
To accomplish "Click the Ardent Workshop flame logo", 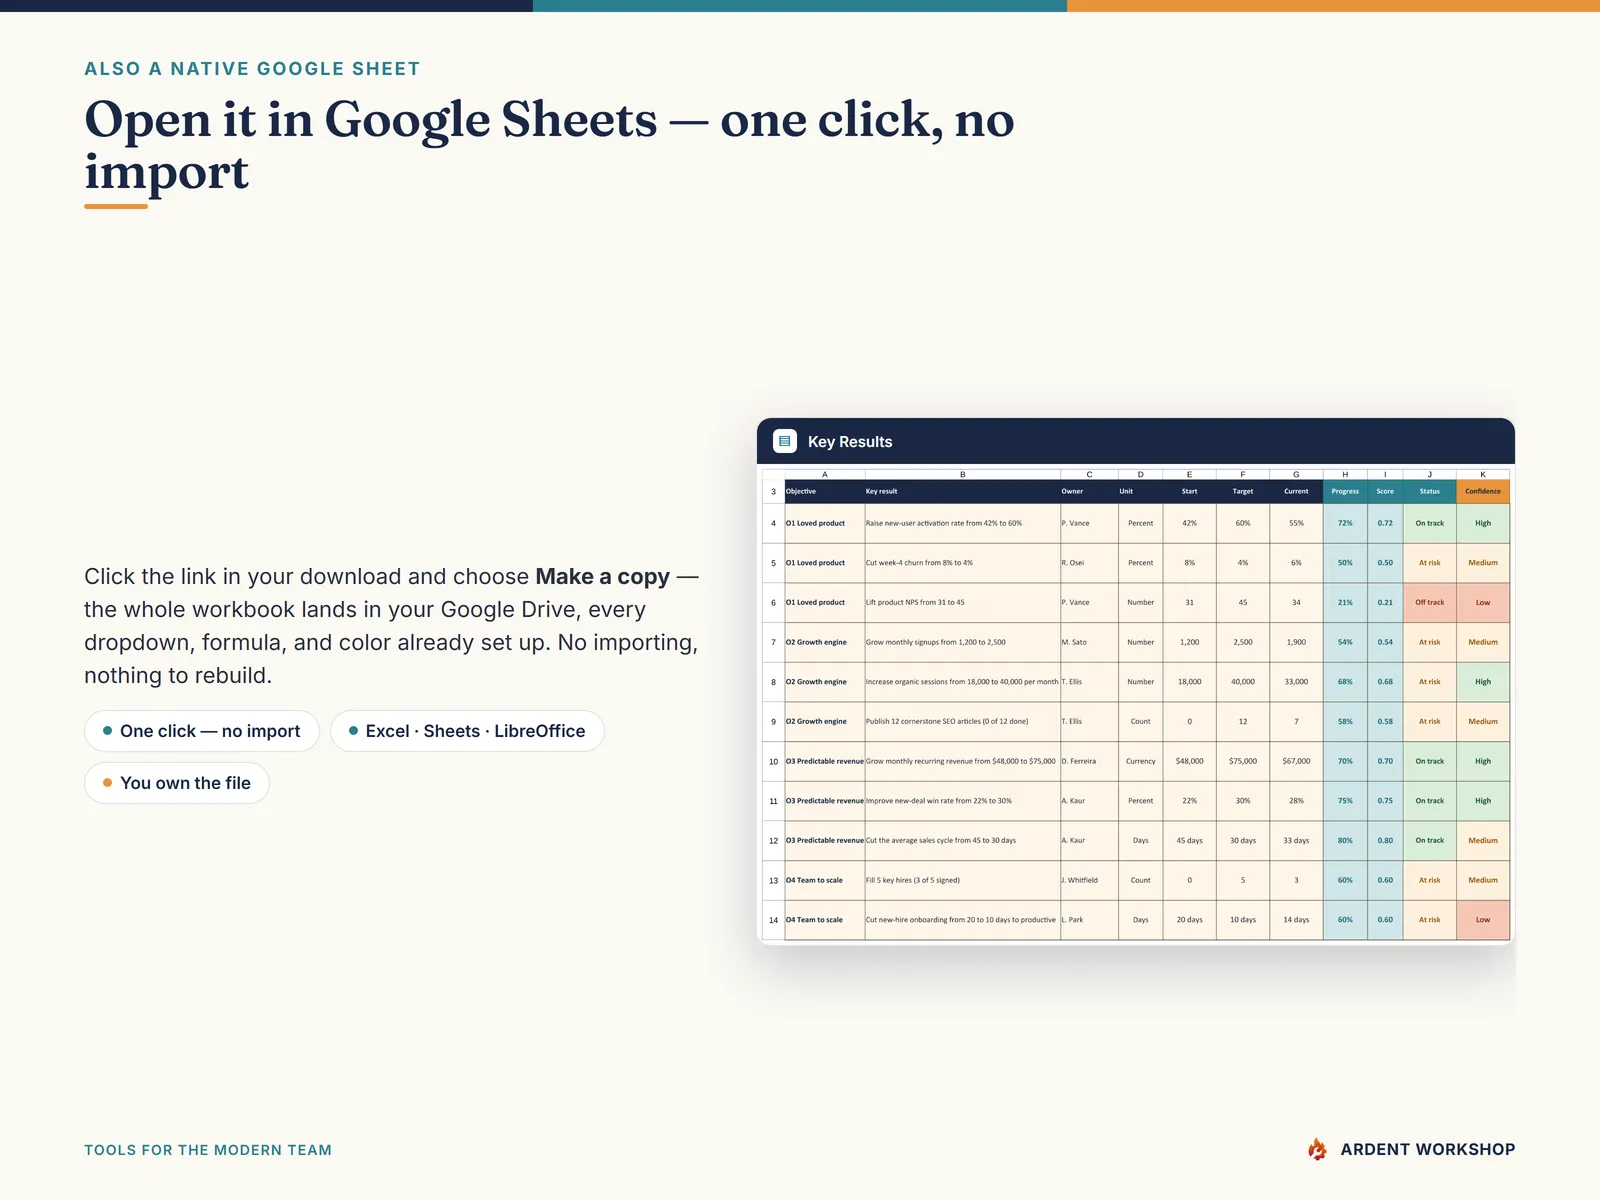I will 1317,1149.
